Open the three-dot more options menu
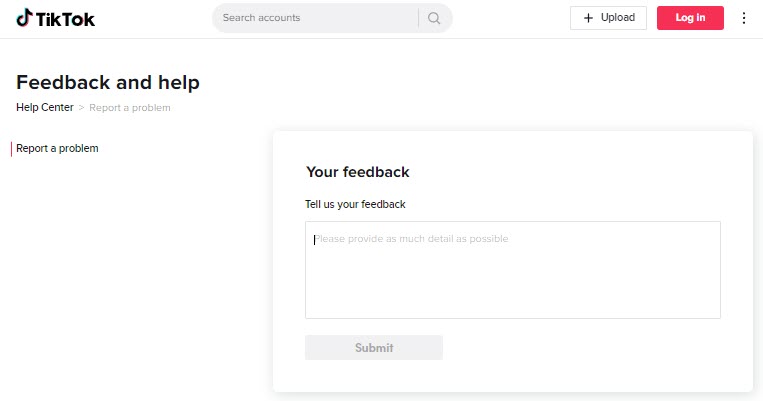 pos(744,18)
